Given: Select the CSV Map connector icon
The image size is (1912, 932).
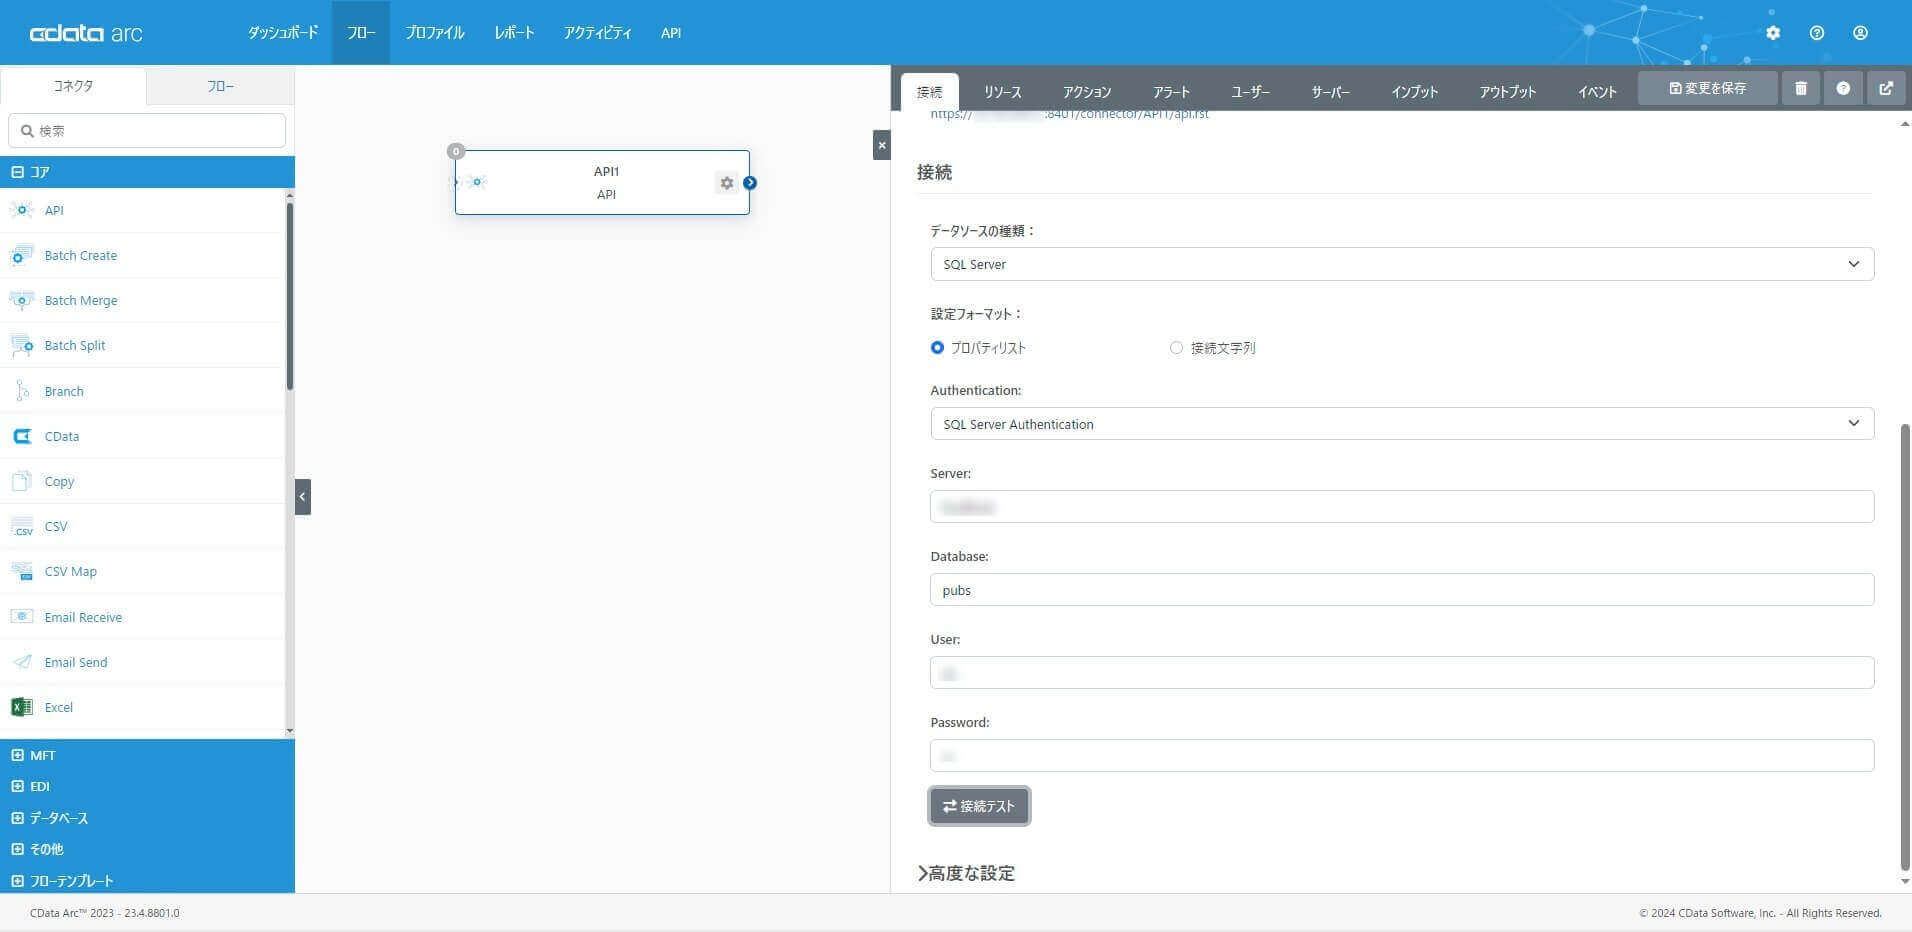Looking at the screenshot, I should (x=22, y=571).
